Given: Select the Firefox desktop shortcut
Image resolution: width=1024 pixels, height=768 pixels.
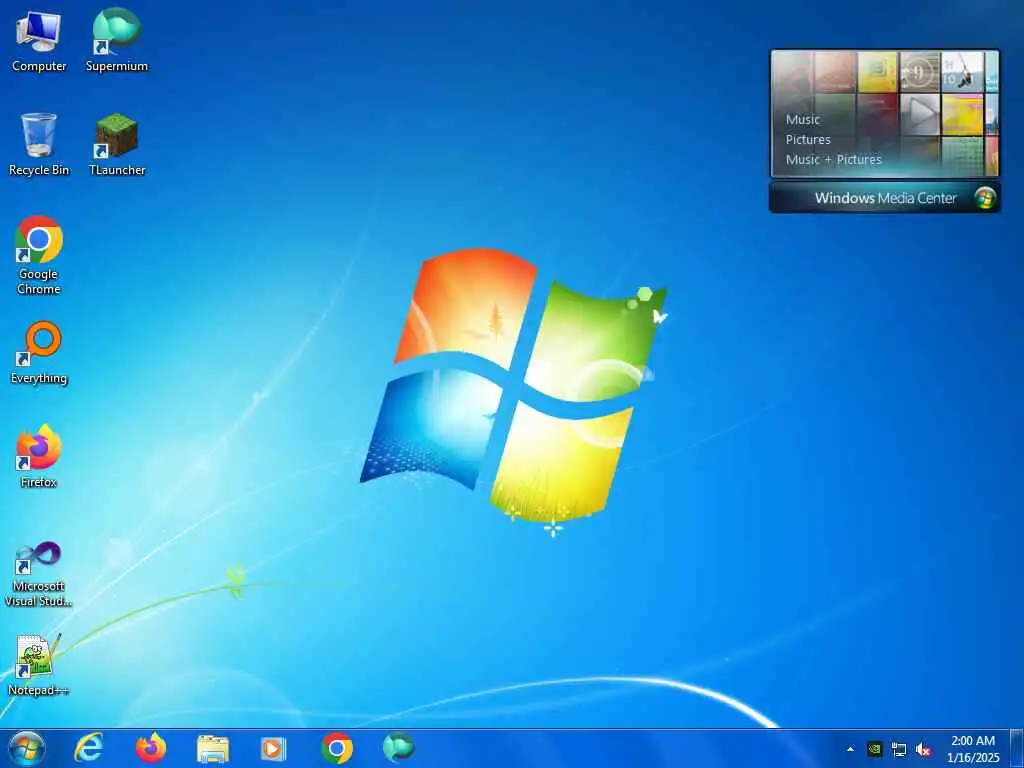Looking at the screenshot, I should [x=39, y=456].
